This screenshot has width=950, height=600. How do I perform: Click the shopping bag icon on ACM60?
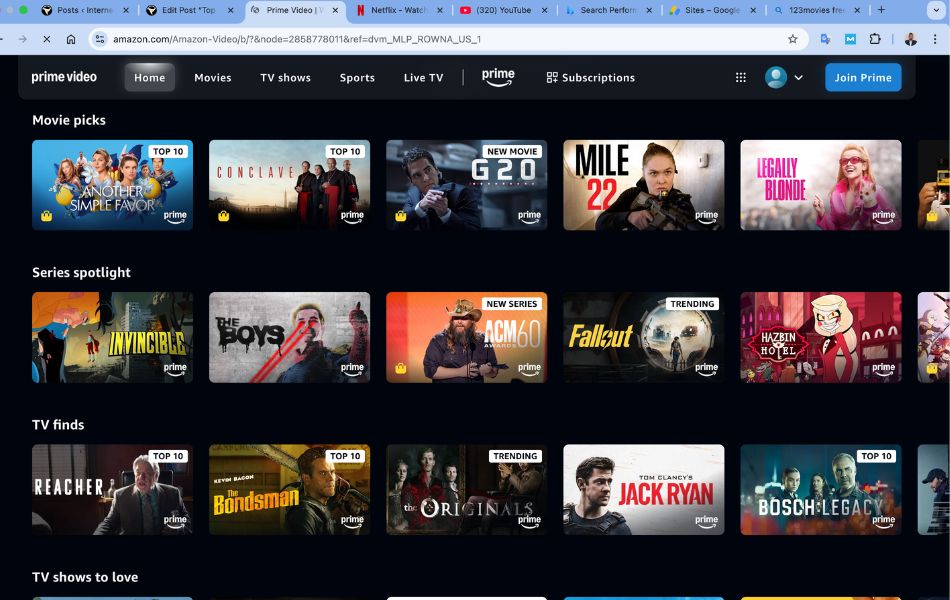point(400,368)
